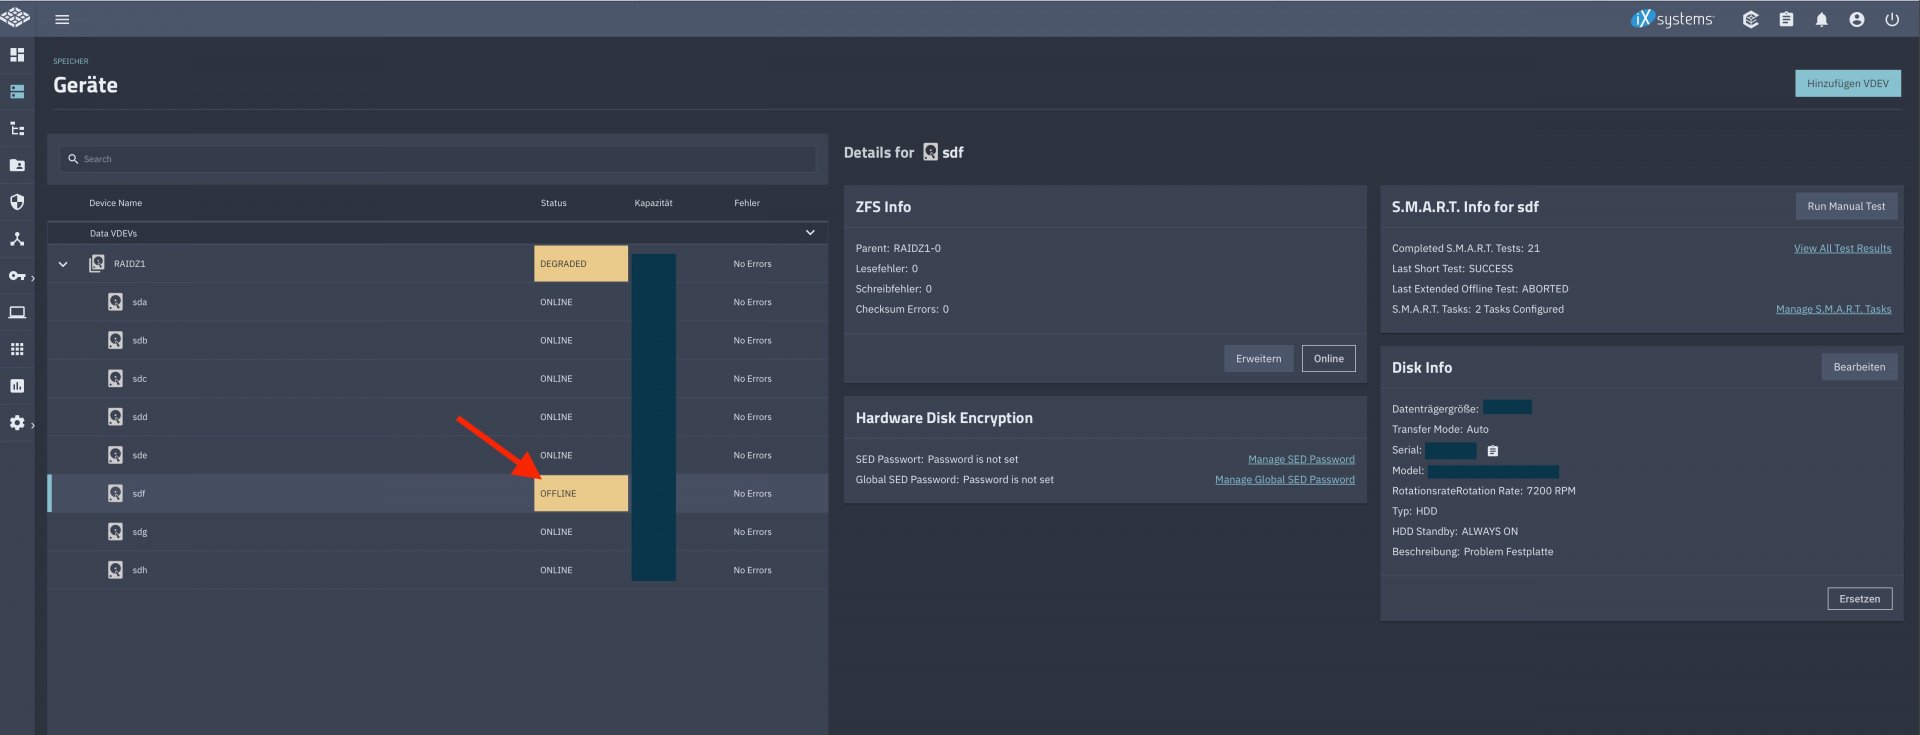Open Shares folder icon in sidebar

coord(17,165)
